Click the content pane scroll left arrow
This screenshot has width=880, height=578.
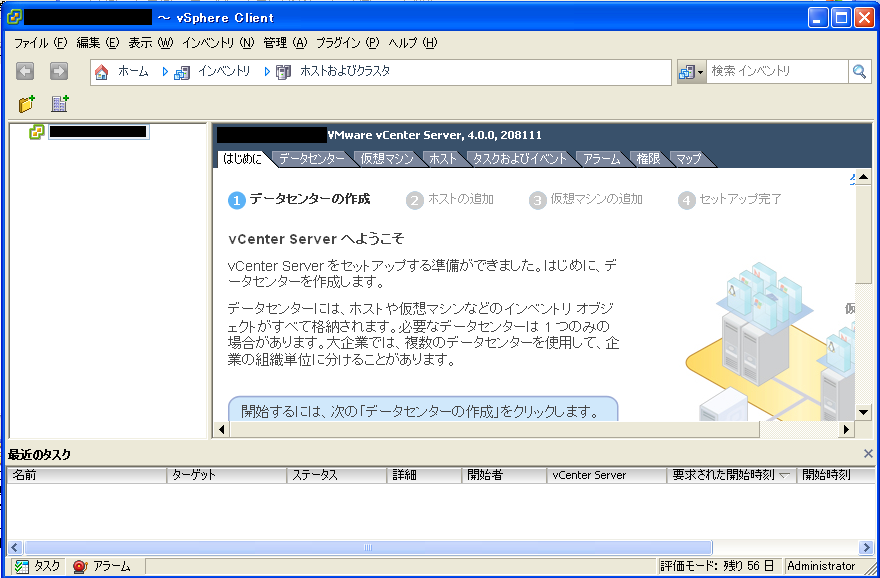(222, 429)
